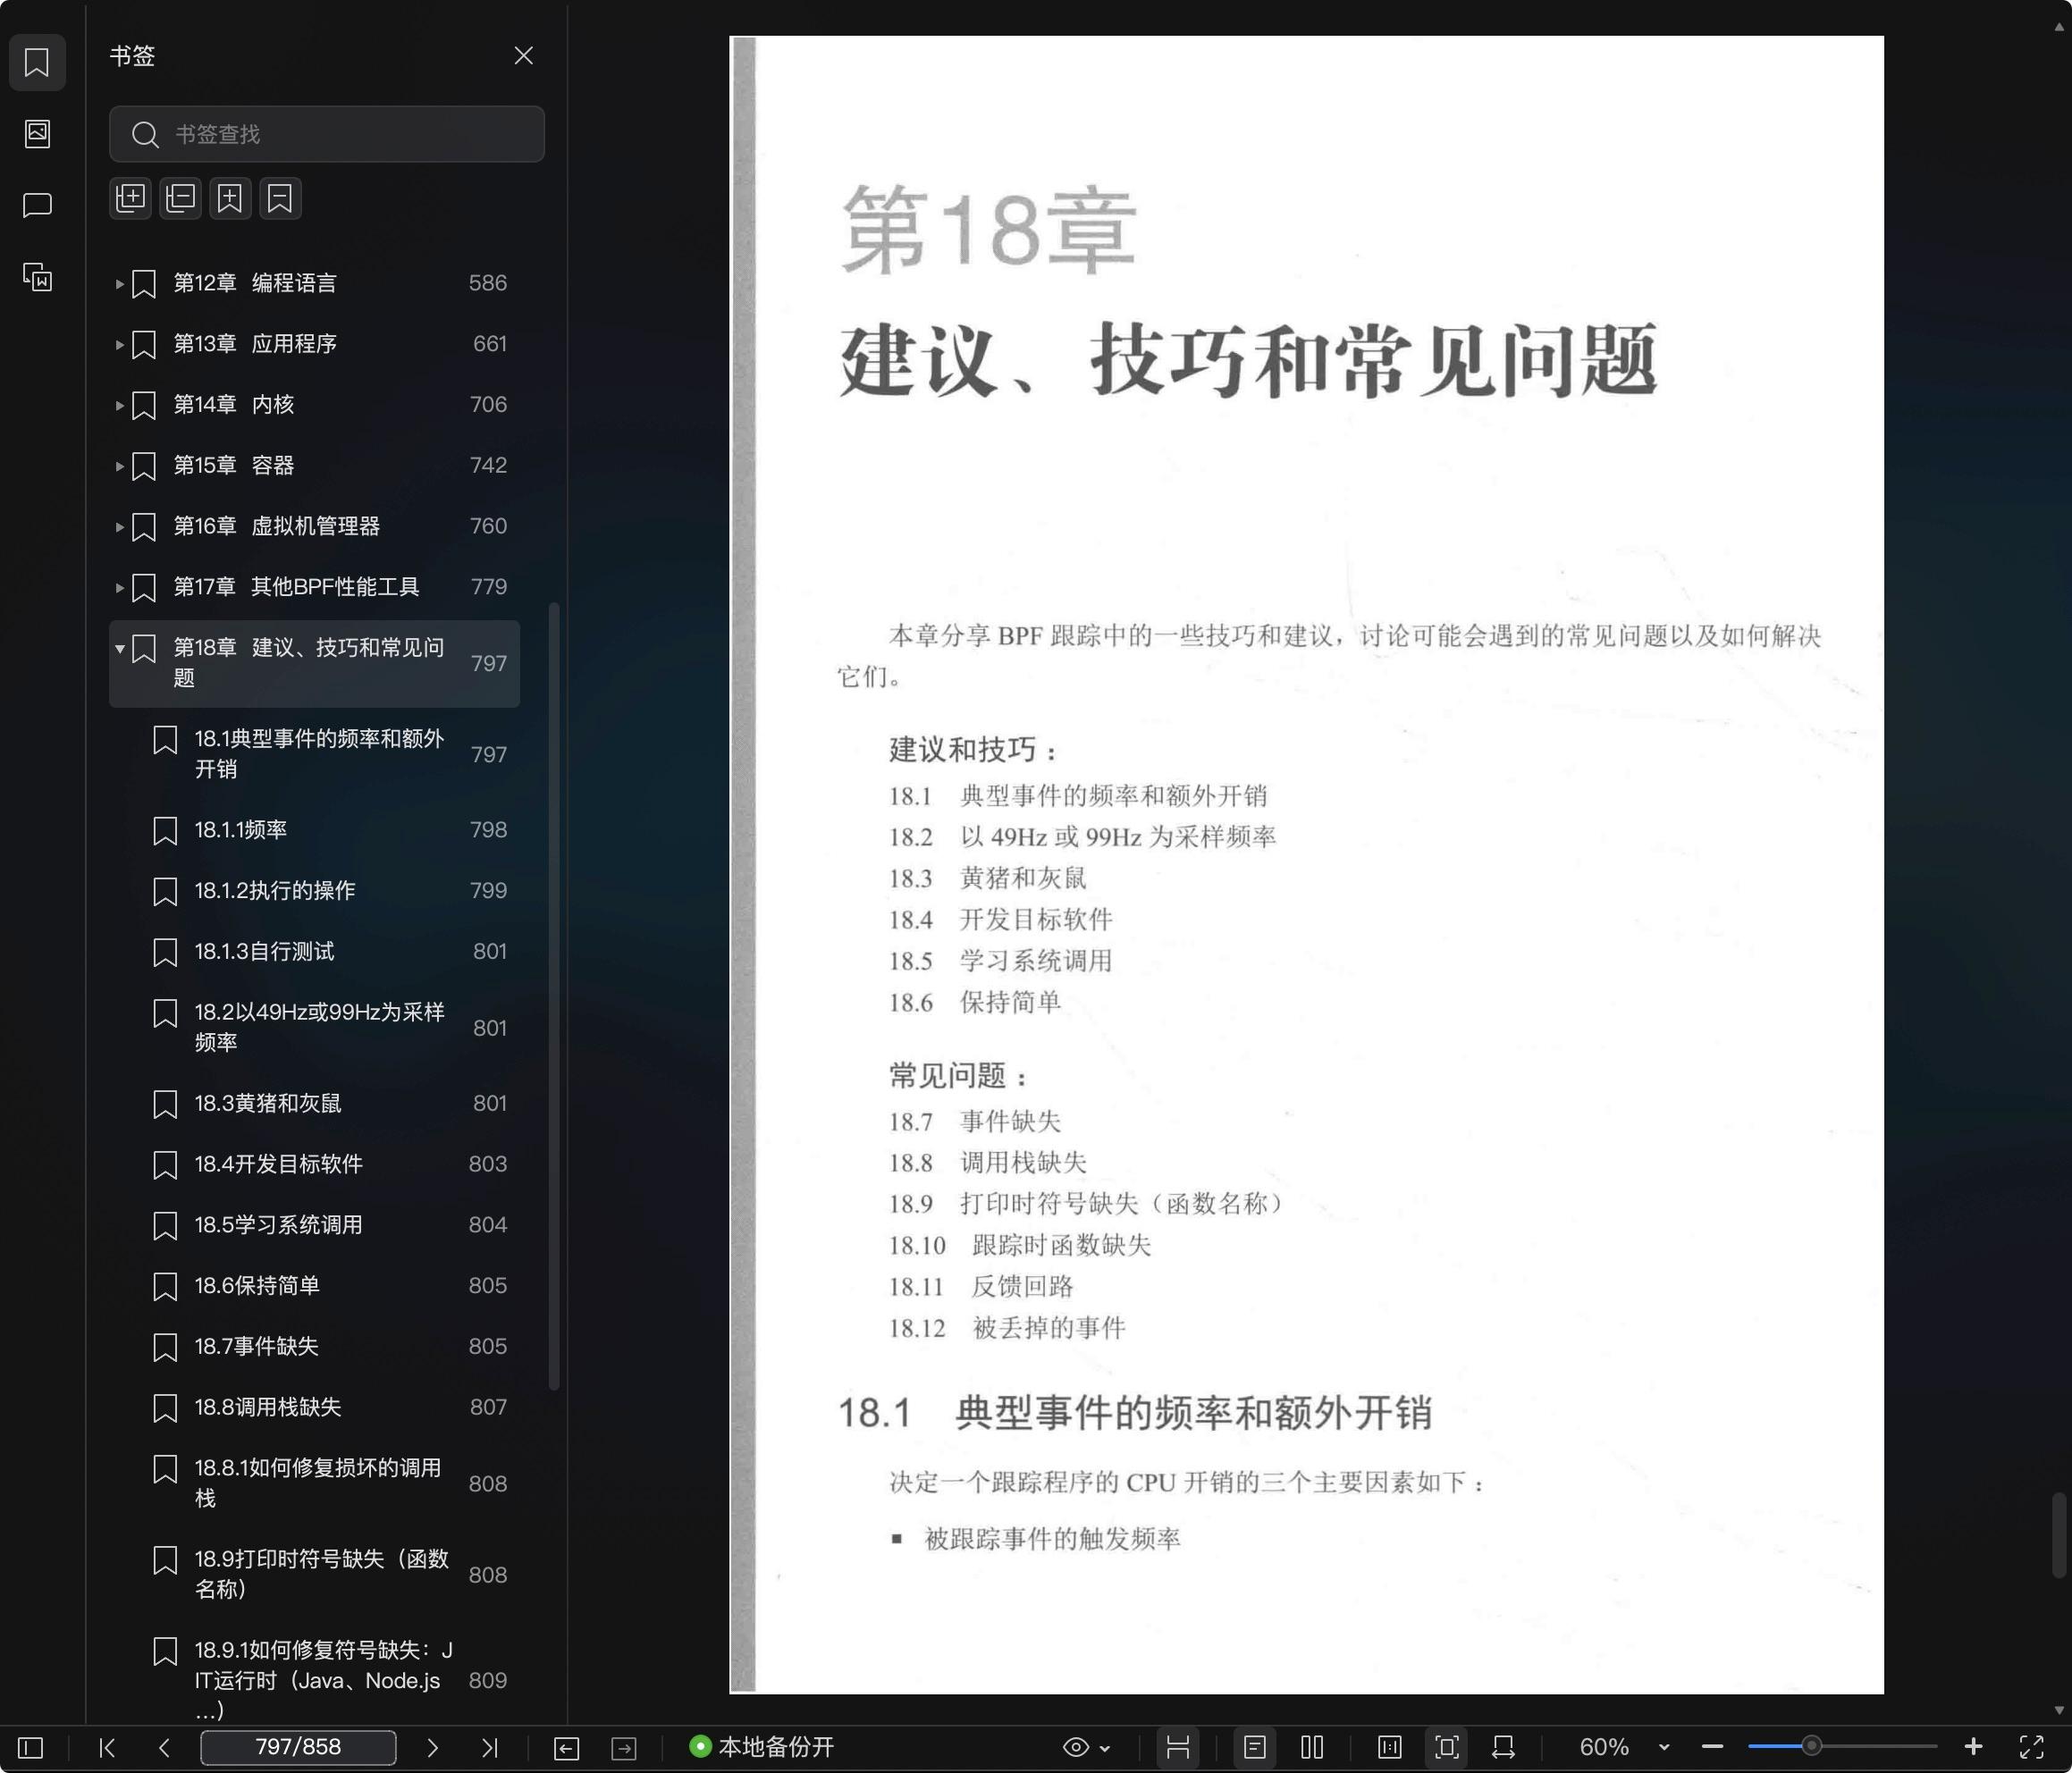Open the eye protection mode dropdown
Image resolution: width=2072 pixels, height=1773 pixels.
(1086, 1747)
